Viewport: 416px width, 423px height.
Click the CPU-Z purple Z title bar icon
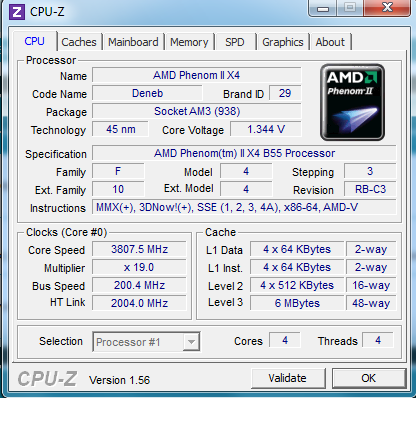17,12
